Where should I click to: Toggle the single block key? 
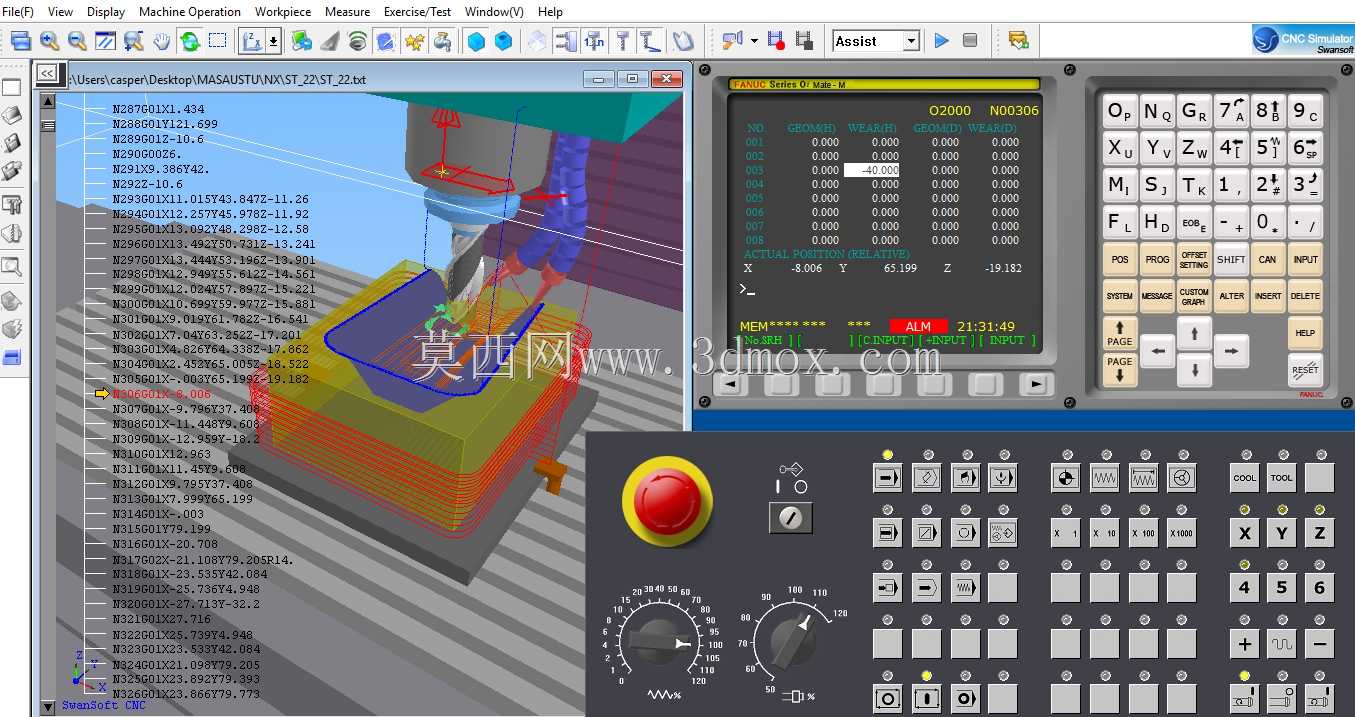[x=887, y=533]
